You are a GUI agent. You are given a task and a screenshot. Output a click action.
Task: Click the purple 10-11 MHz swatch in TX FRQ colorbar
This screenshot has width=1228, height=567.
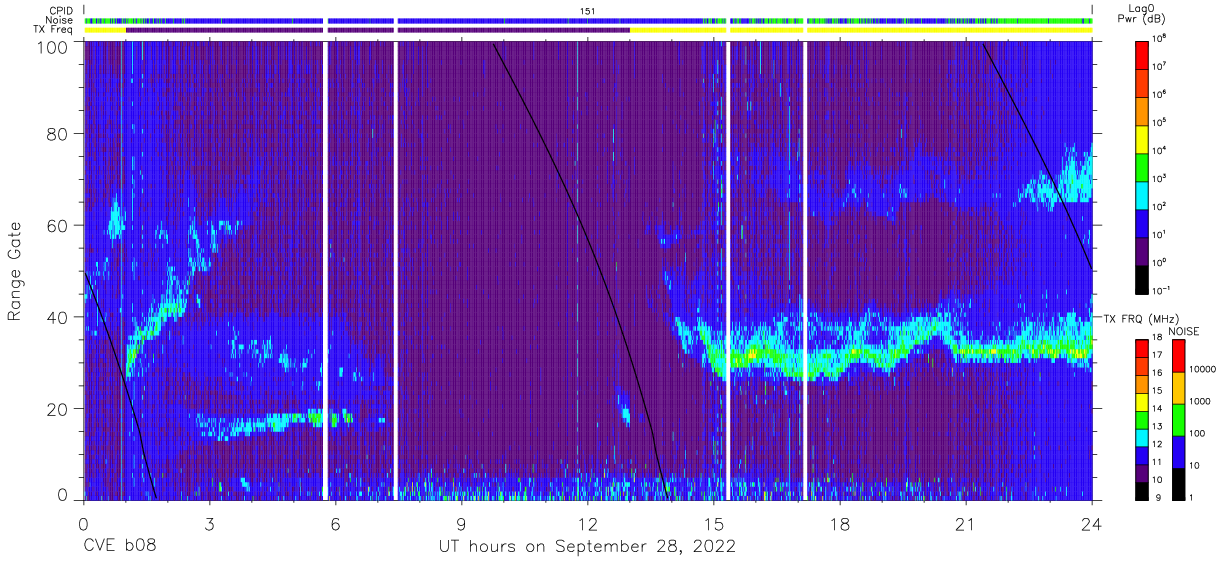(x=1144, y=472)
